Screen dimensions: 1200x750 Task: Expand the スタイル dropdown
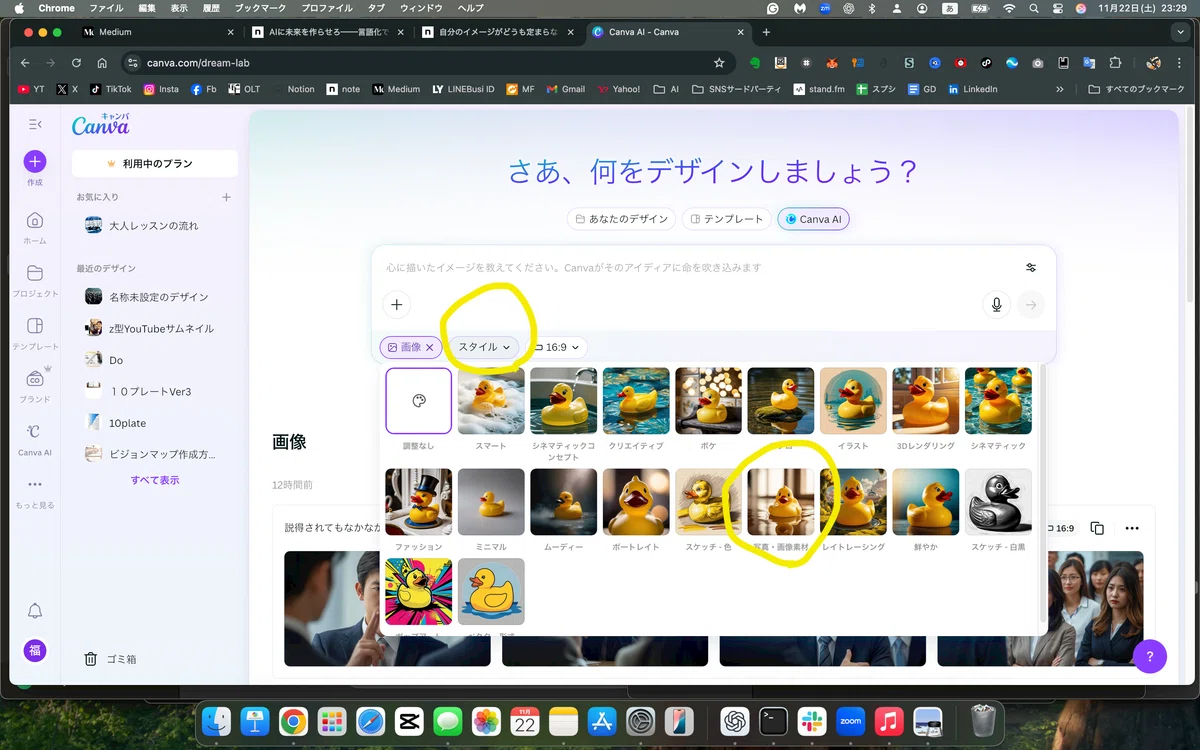pos(484,347)
